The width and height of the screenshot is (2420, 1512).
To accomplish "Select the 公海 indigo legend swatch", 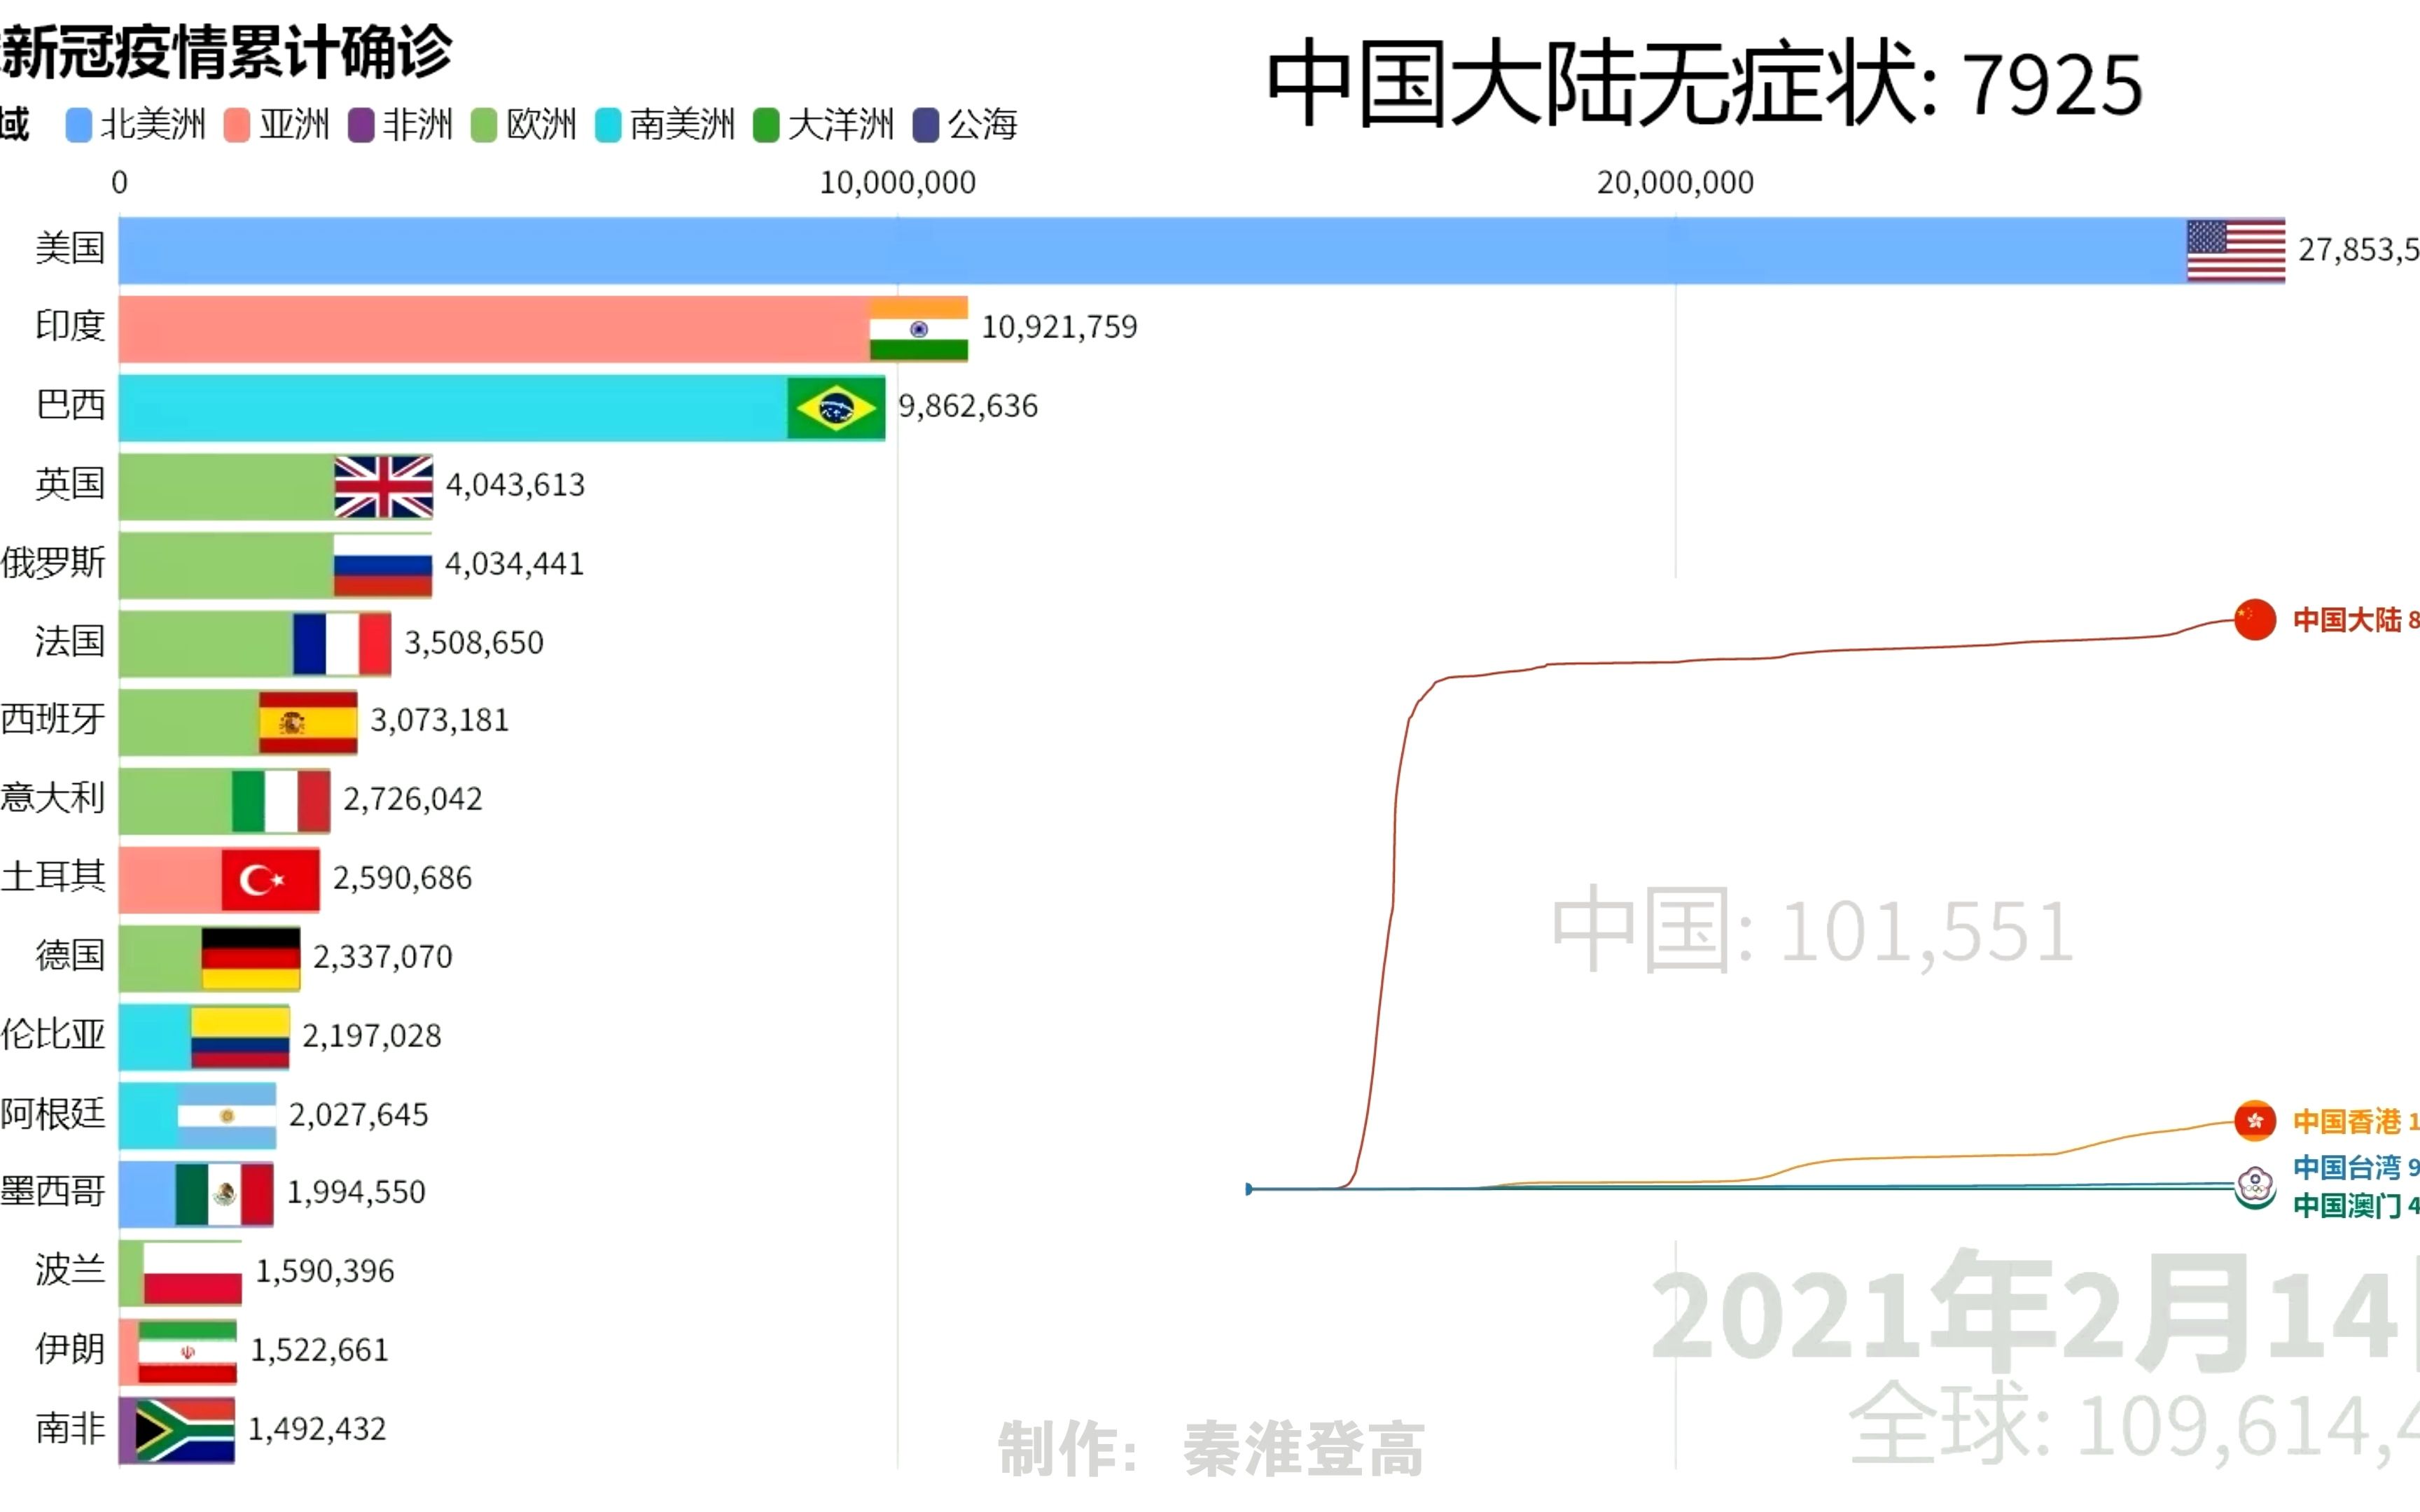I will 926,126.
